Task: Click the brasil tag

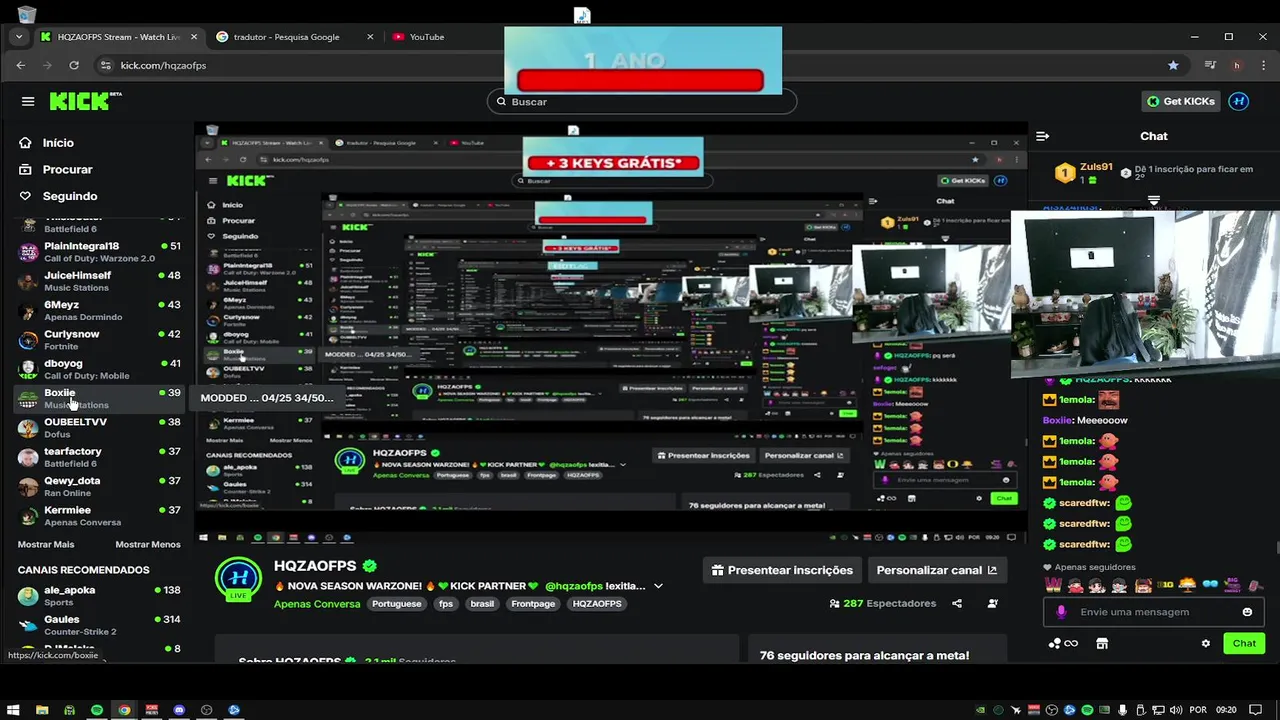Action: [x=482, y=604]
